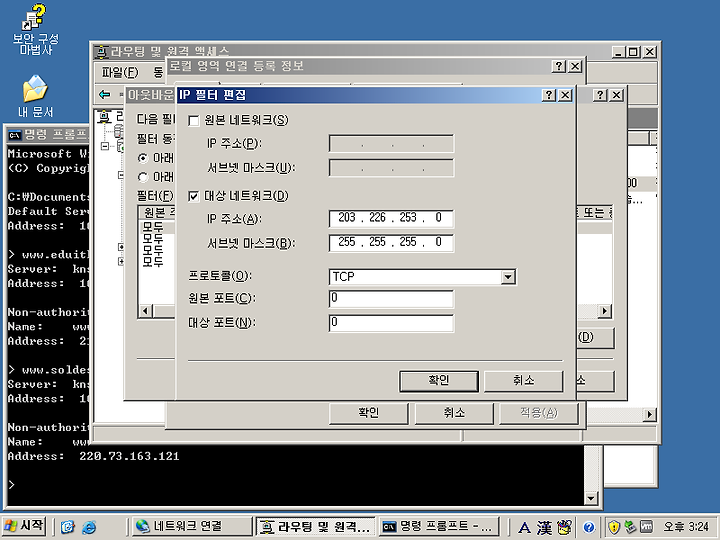Screen dimensions: 720x540
Task: Click the language bar A input mode icon
Action: 524,527
